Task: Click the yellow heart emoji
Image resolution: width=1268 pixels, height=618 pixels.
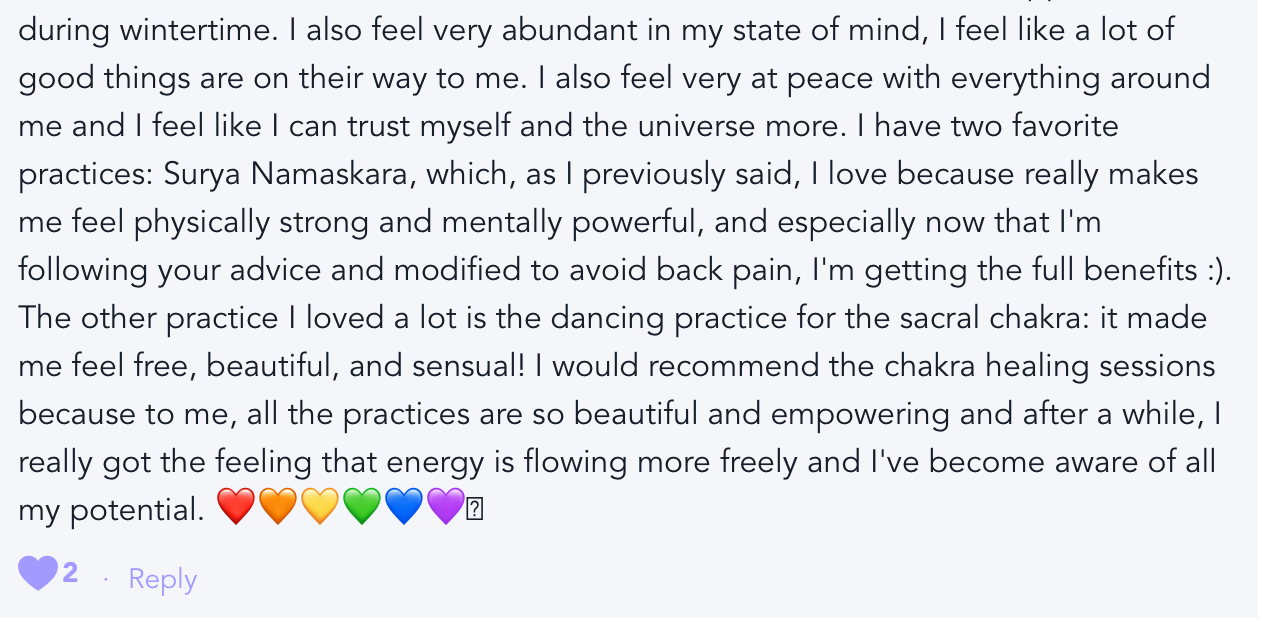Action: tap(320, 509)
